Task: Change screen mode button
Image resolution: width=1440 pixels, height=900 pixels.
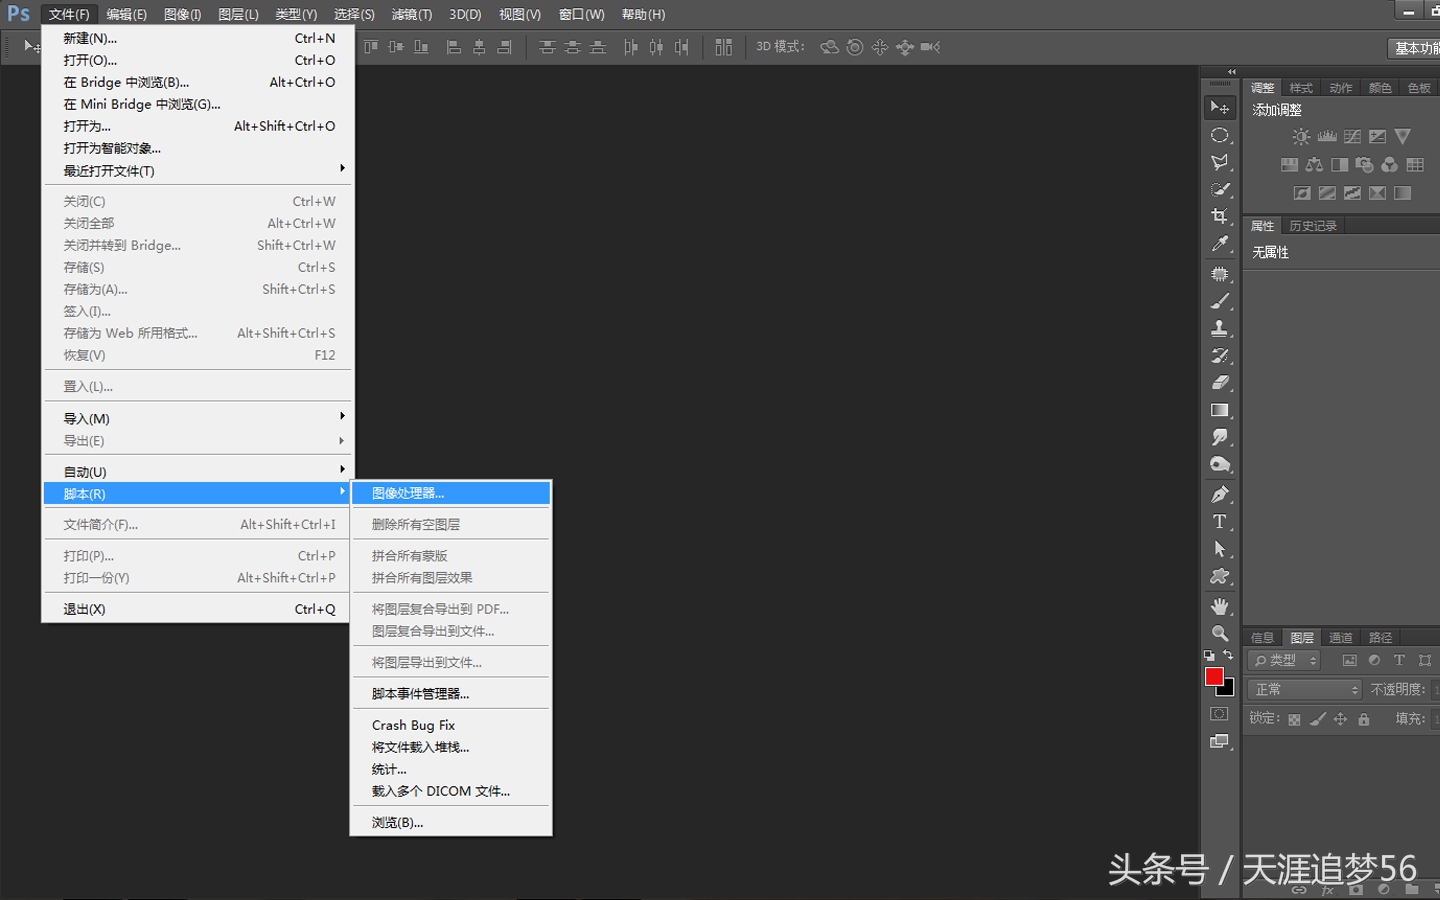Action: pyautogui.click(x=1219, y=741)
